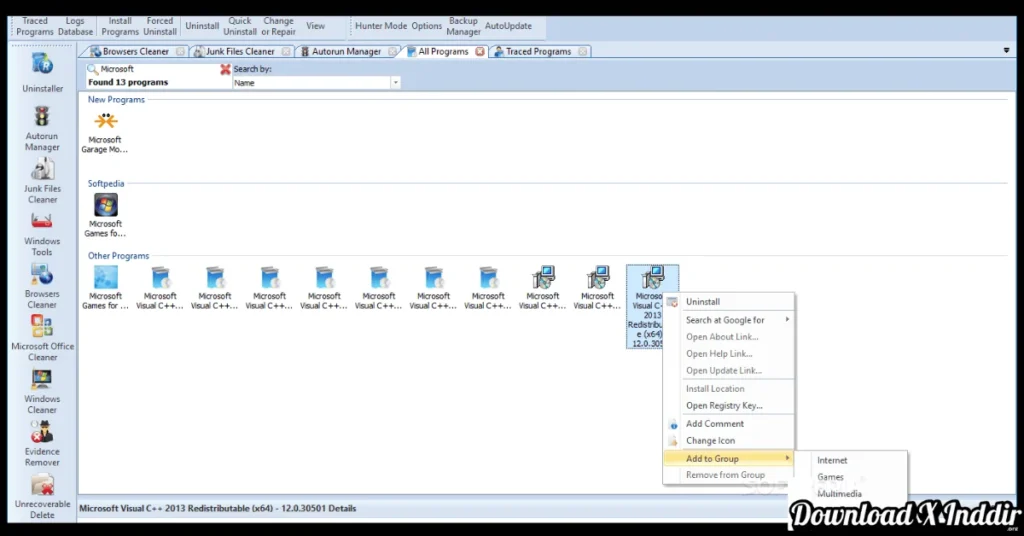Viewport: 1024px width, 536px height.
Task: Open Junk Files Cleaner in sidebar
Action: tap(42, 181)
